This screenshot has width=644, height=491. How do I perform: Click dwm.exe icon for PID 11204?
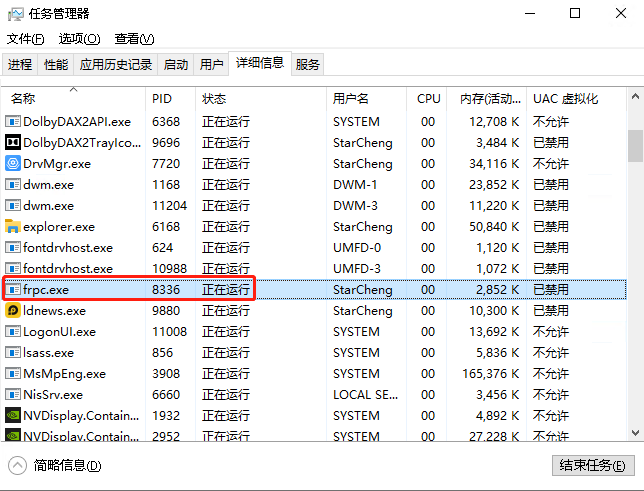pos(13,205)
